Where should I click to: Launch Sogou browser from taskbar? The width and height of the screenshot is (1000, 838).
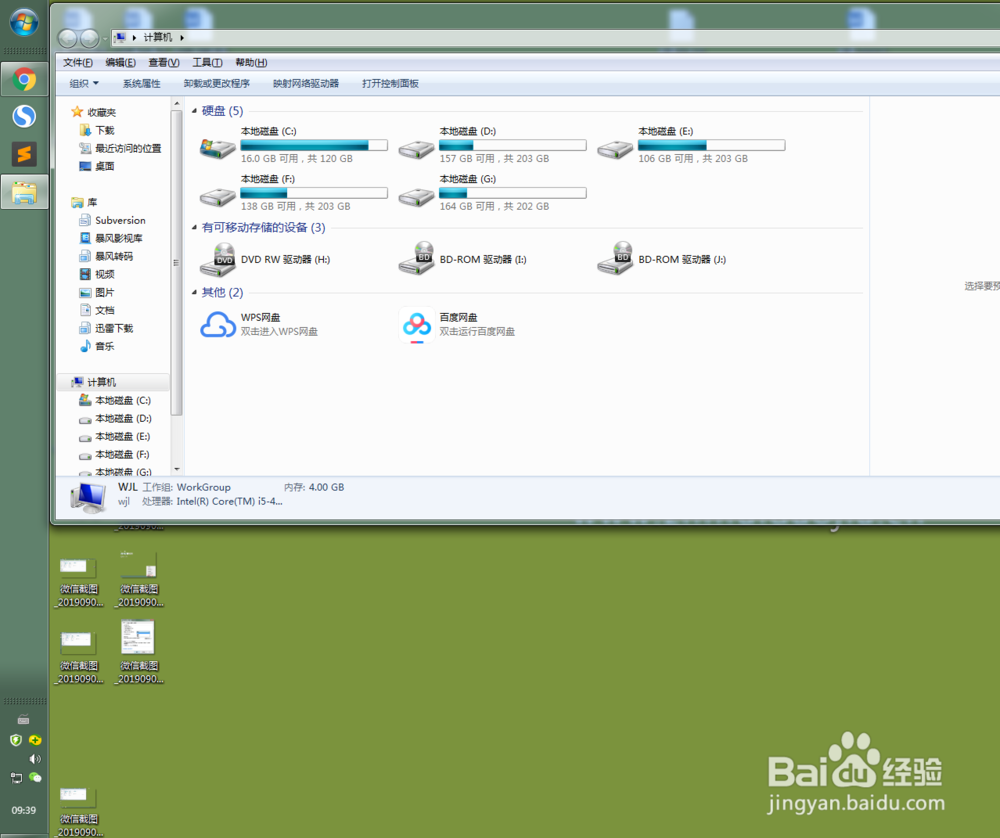pos(24,116)
